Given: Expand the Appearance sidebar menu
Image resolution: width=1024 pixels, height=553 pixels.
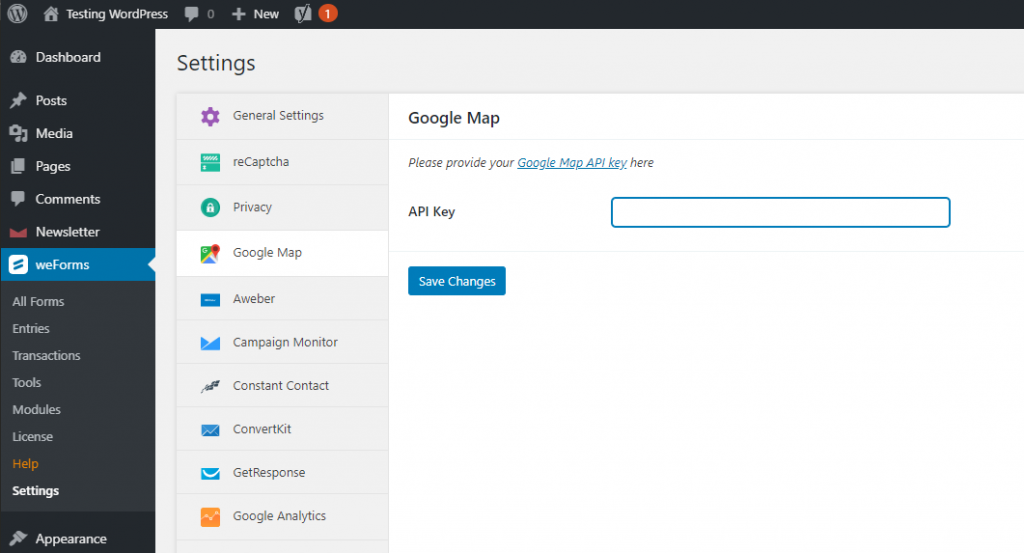Looking at the screenshot, I should pyautogui.click(x=70, y=539).
